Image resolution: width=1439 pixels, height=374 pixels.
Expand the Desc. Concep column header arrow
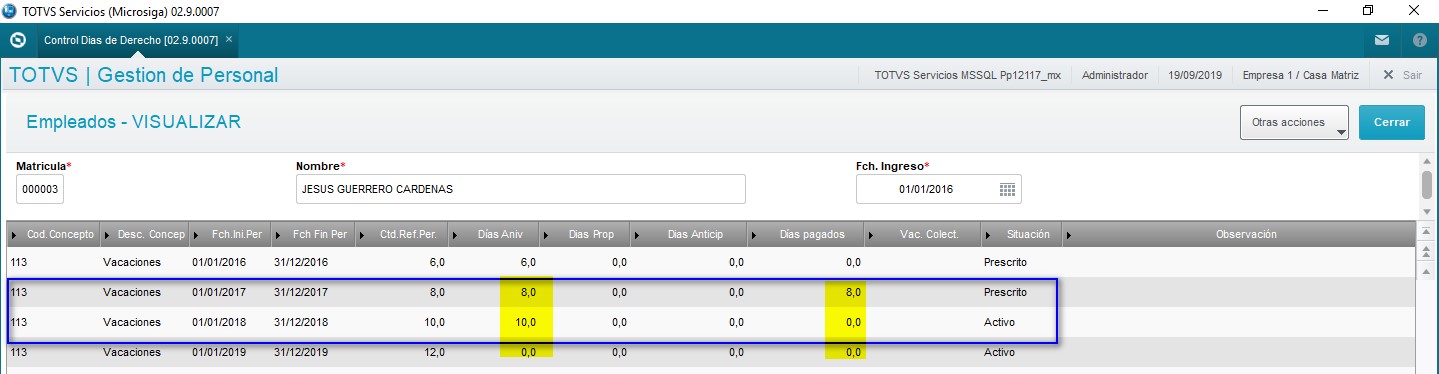[107, 235]
